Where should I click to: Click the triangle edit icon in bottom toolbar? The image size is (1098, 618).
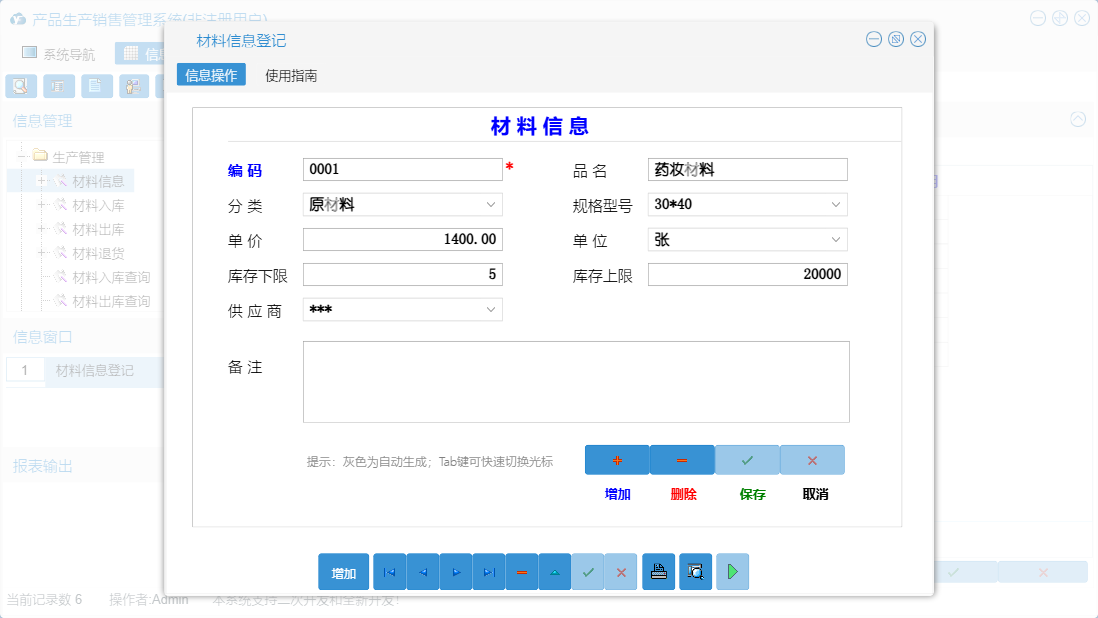coord(554,571)
